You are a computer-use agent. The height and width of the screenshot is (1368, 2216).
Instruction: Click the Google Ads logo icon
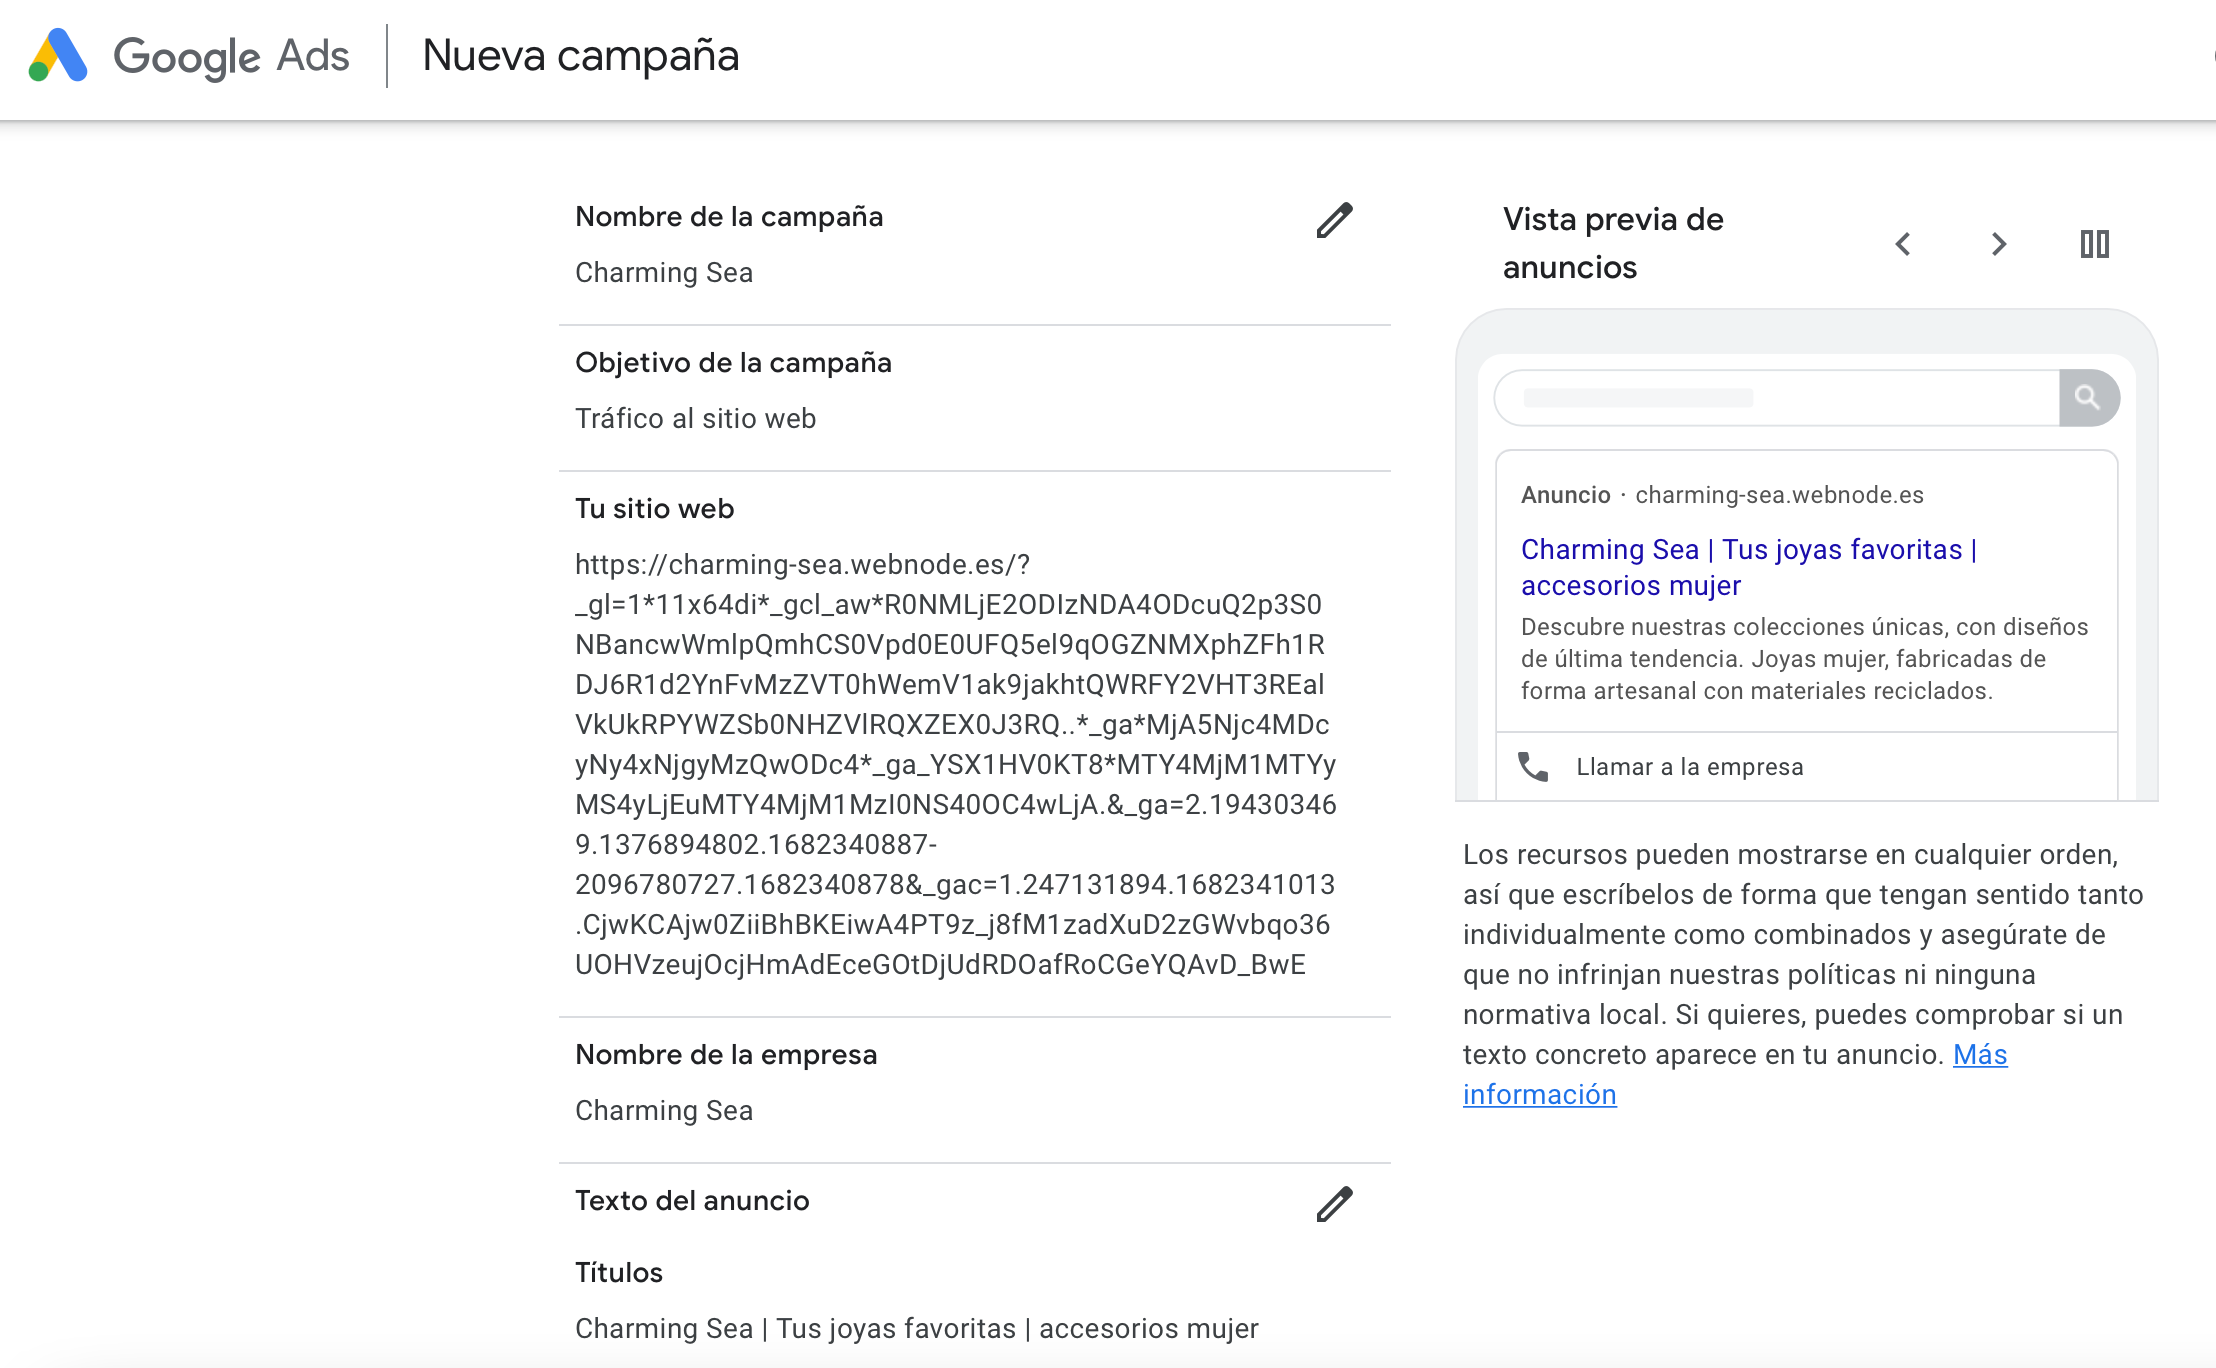(x=58, y=55)
